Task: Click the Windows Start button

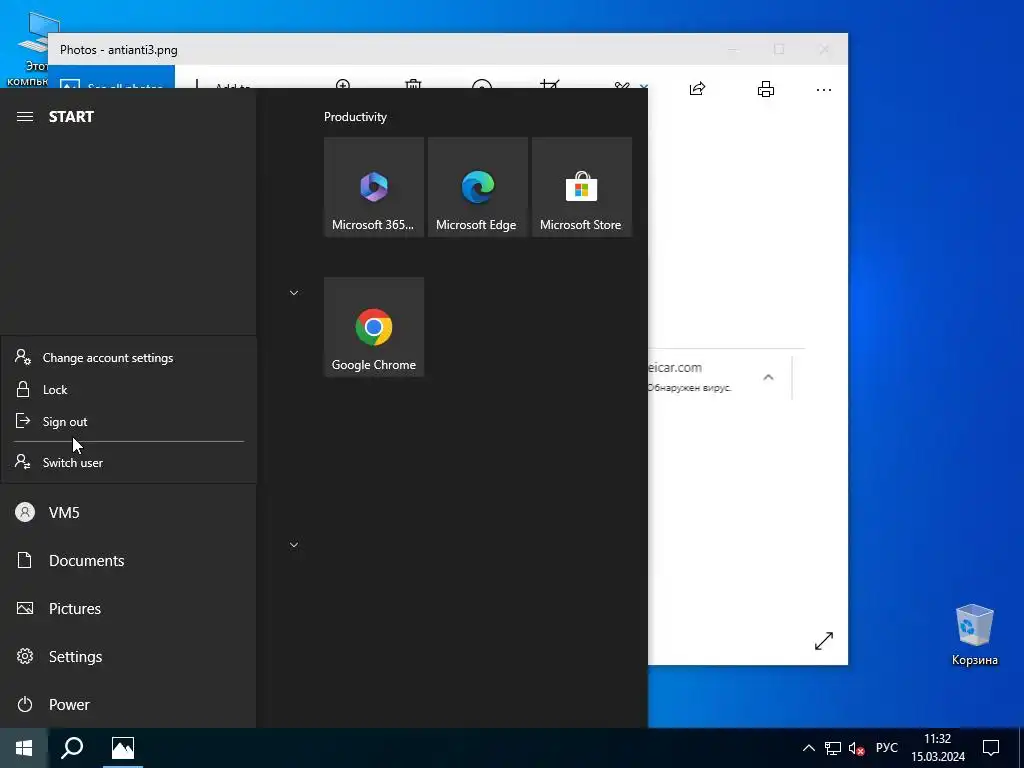Action: [24, 748]
